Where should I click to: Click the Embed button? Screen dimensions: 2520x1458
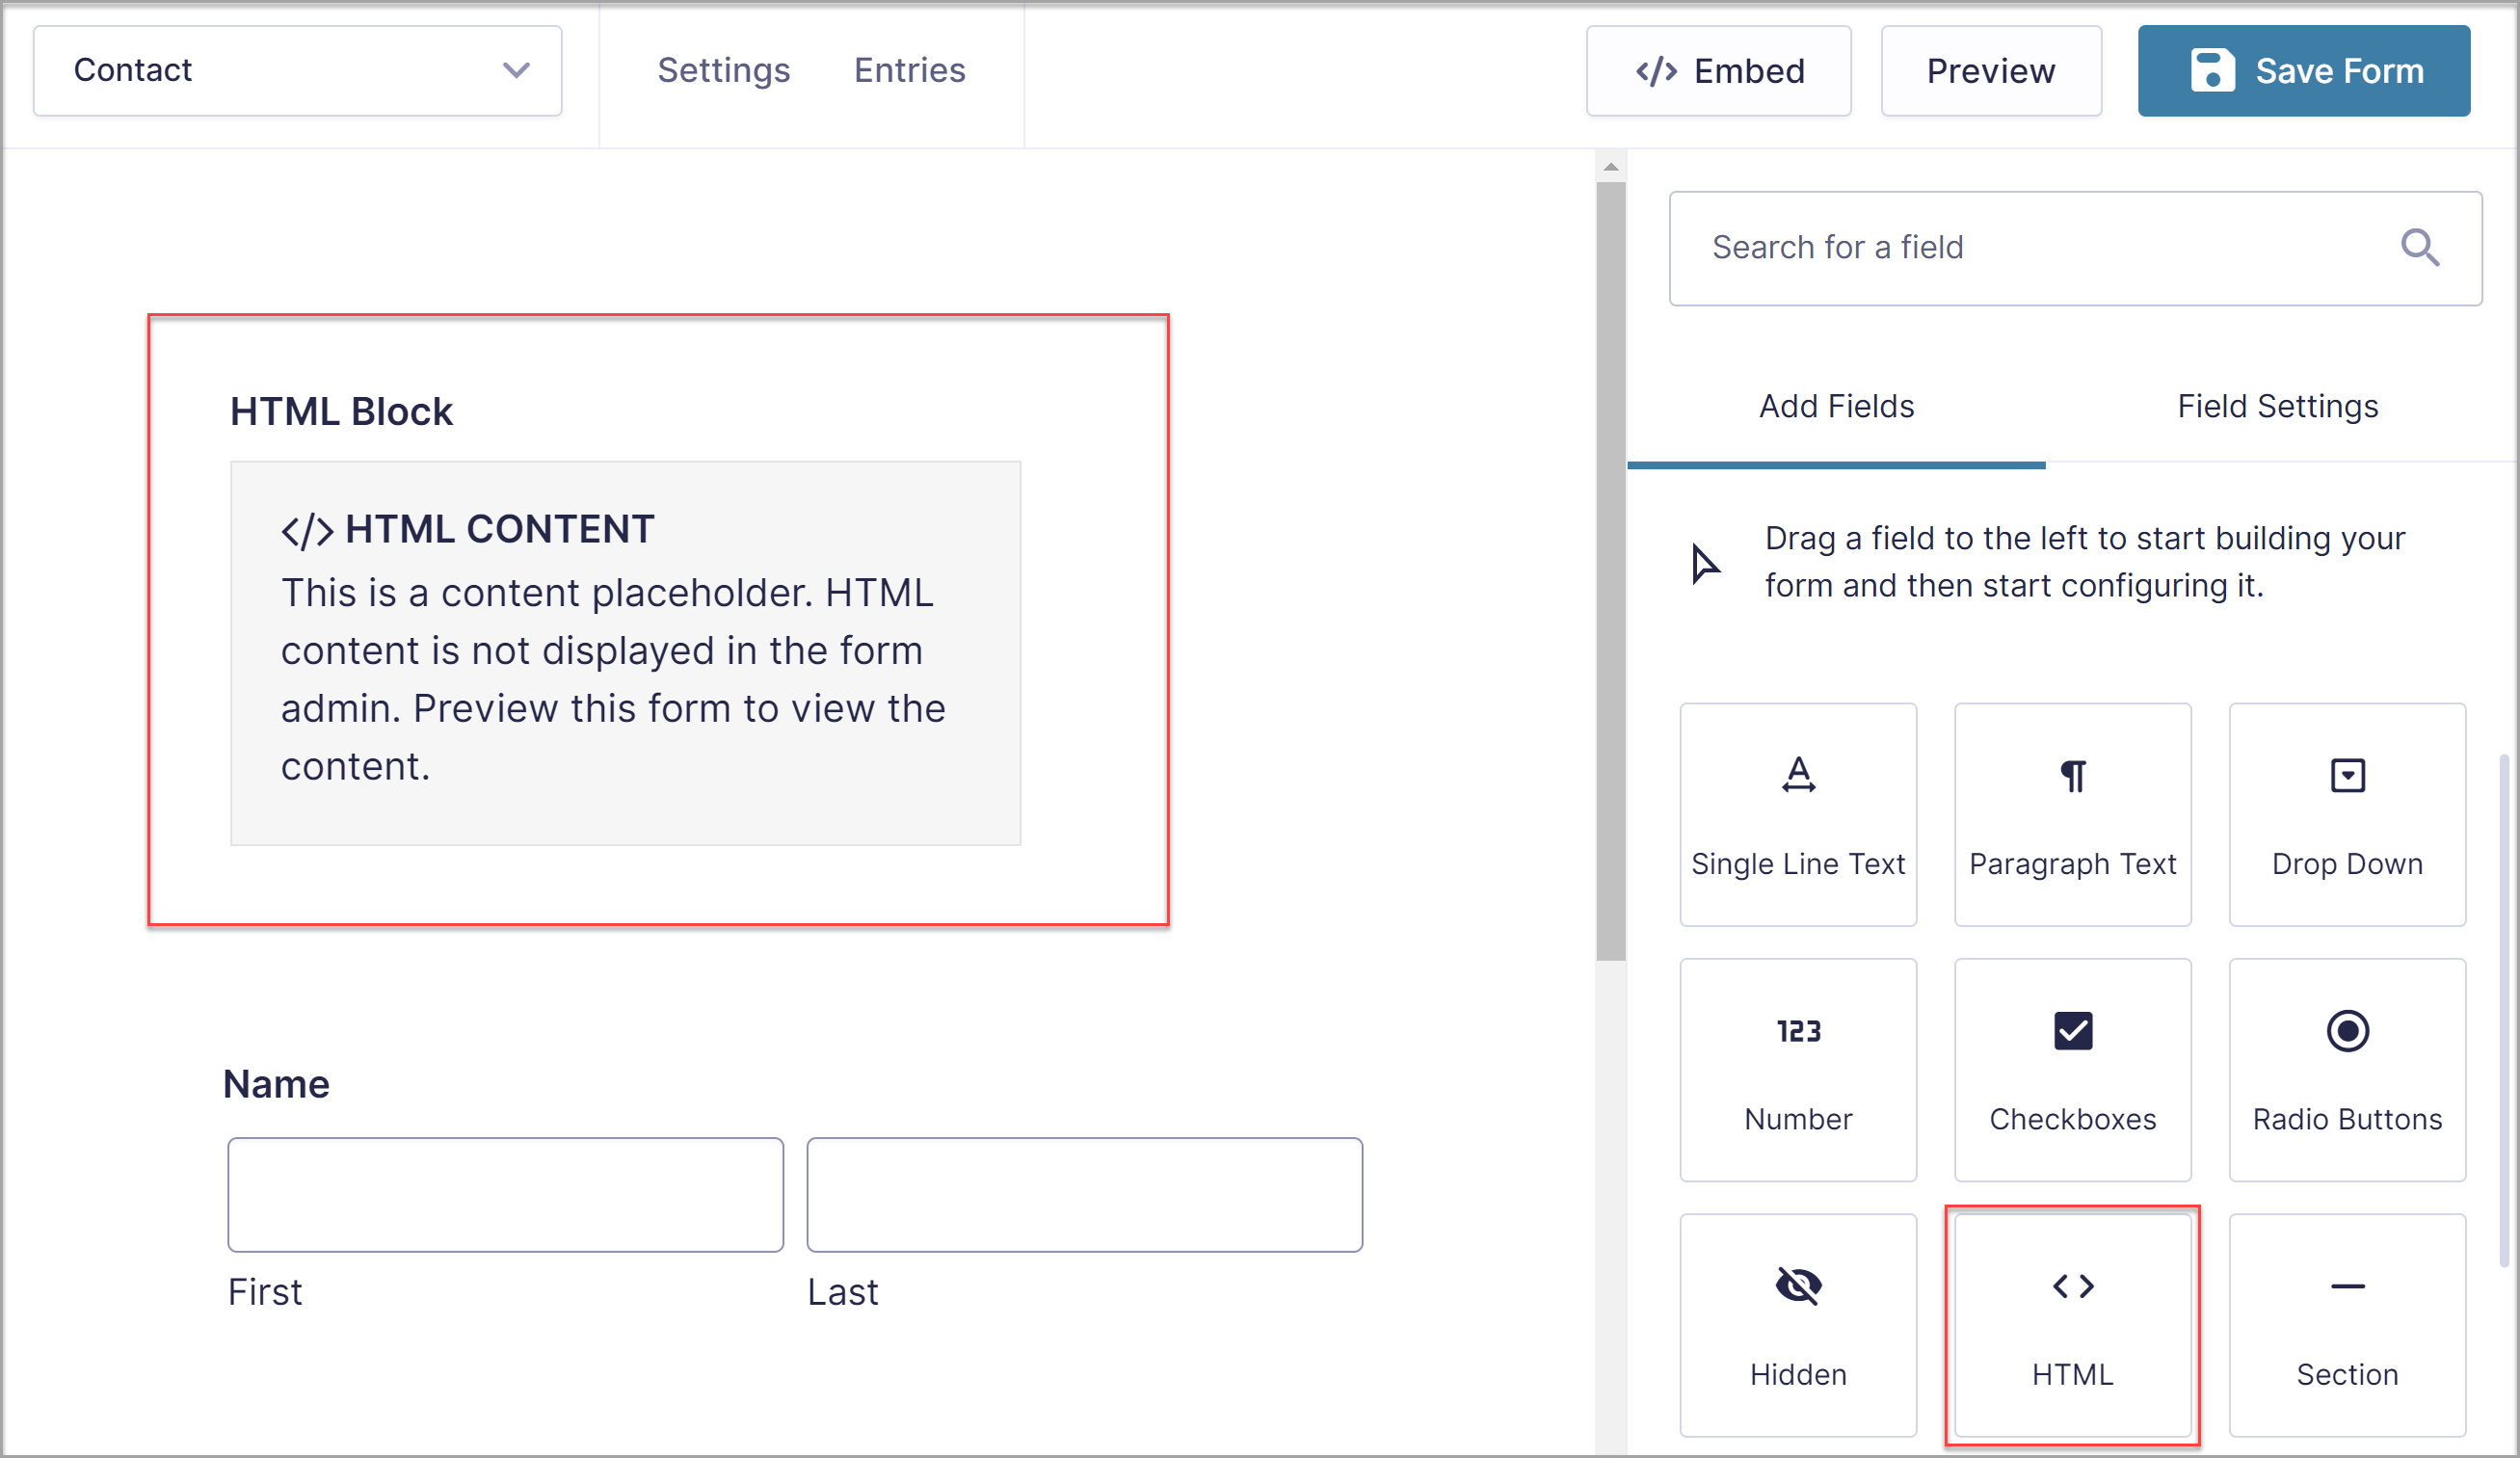(1718, 71)
